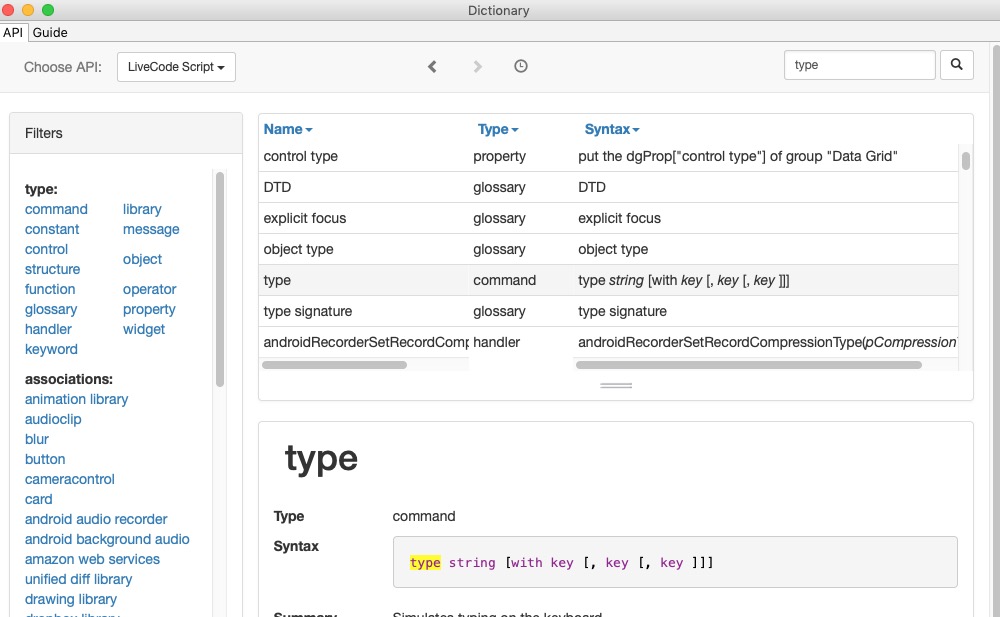Switch to the API tab

tap(13, 32)
